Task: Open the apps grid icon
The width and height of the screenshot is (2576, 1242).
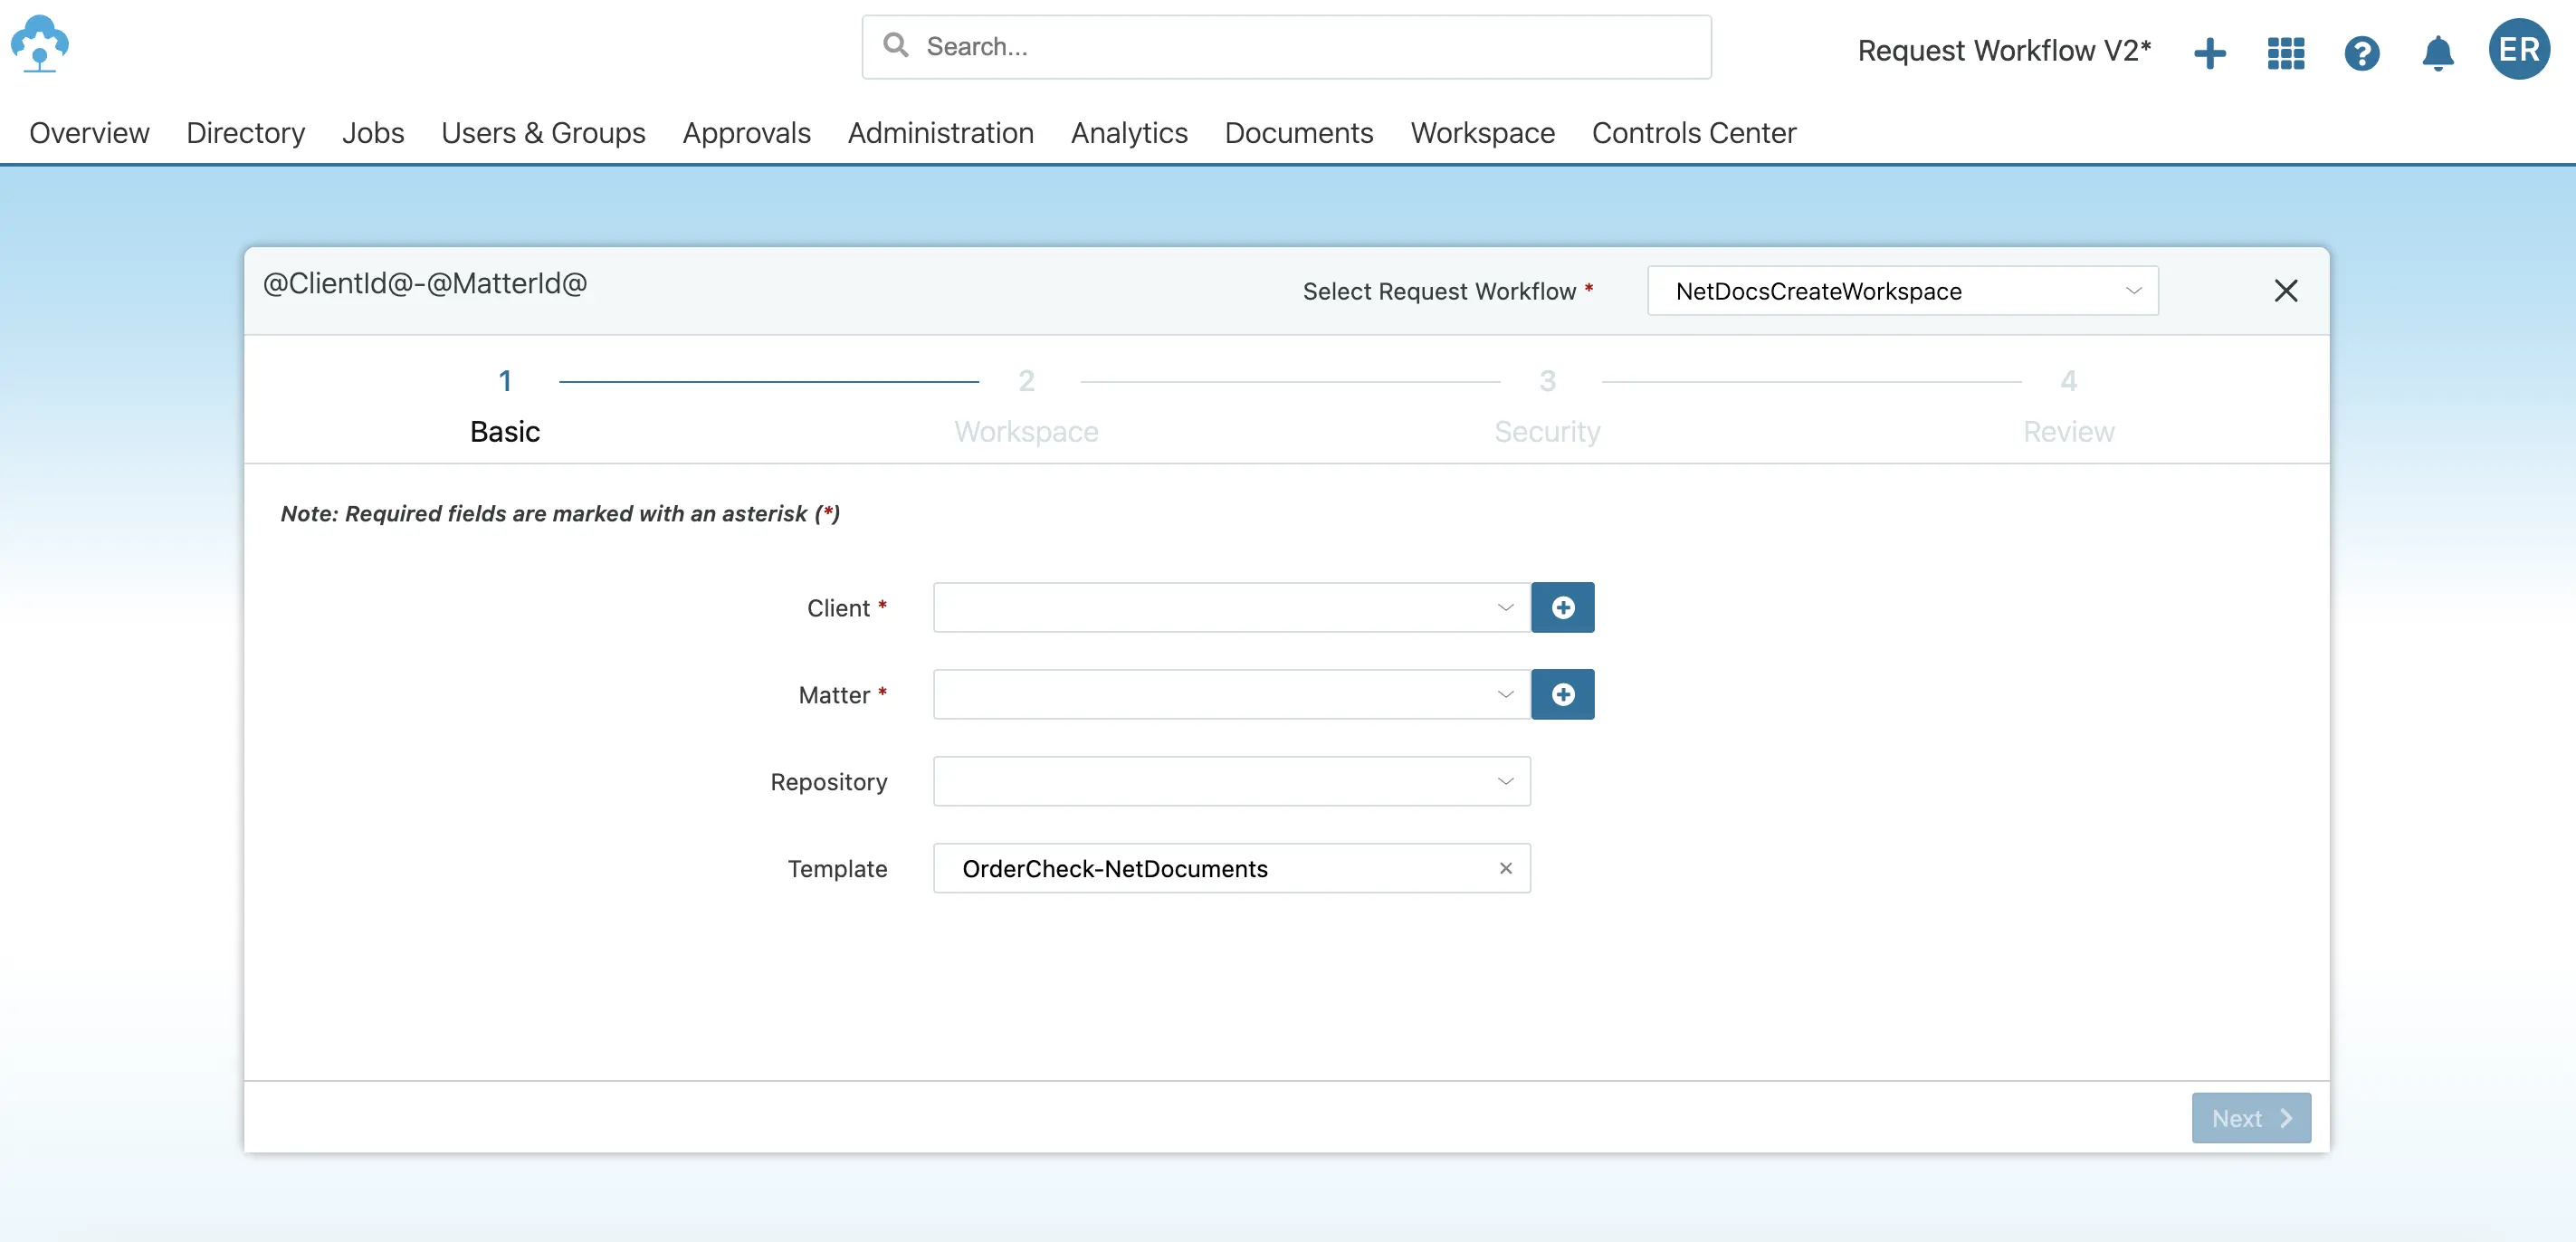Action: pyautogui.click(x=2285, y=53)
